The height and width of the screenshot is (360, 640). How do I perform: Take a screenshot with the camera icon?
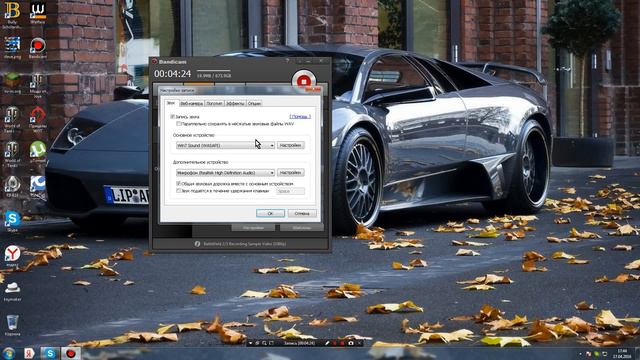point(351,343)
